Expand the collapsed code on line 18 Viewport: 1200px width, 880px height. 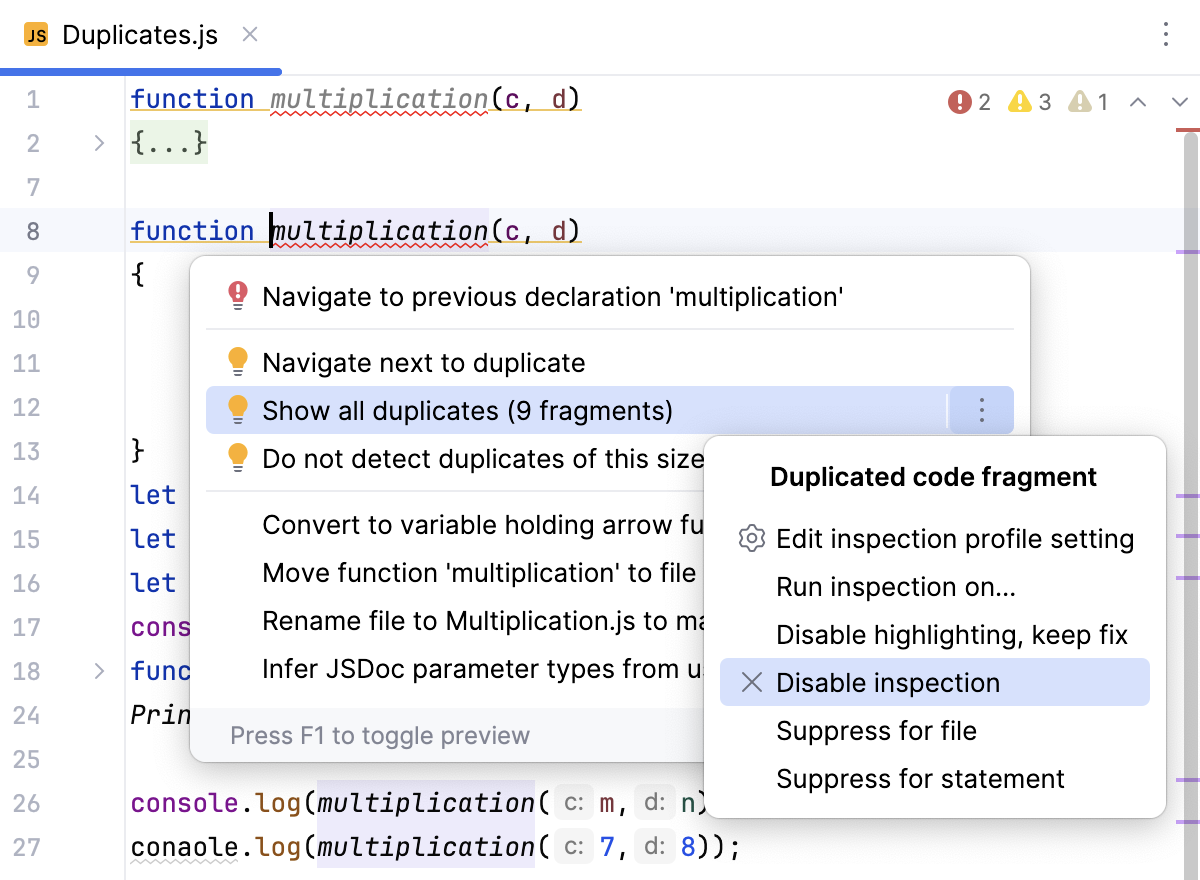point(98,671)
